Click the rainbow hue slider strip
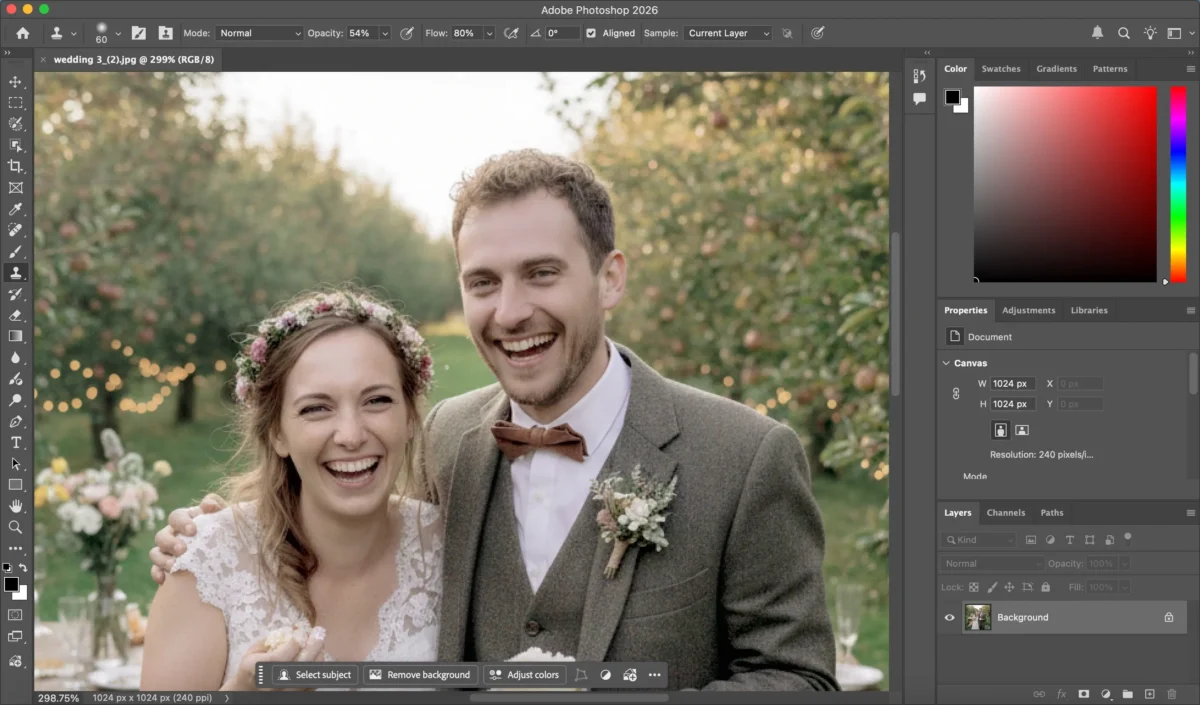This screenshot has height=705, width=1200. point(1178,184)
